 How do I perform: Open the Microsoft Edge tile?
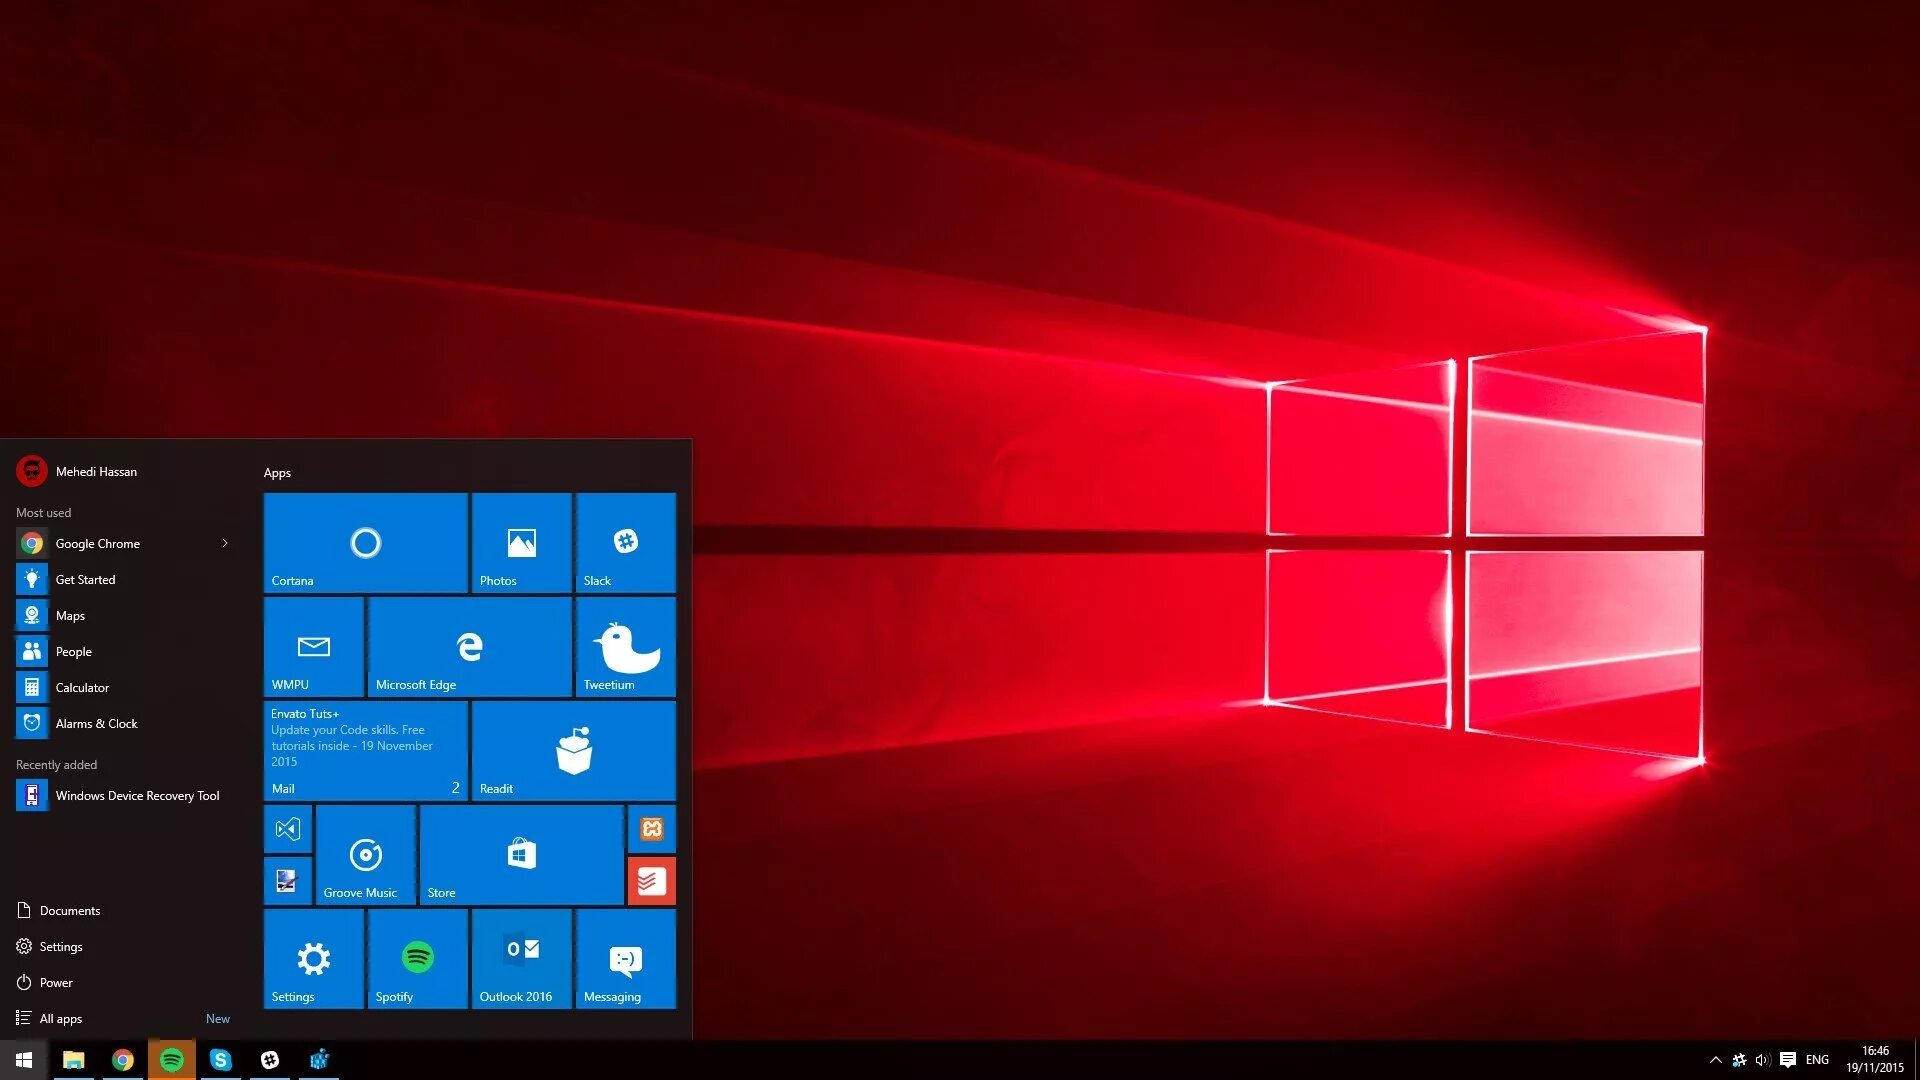469,647
